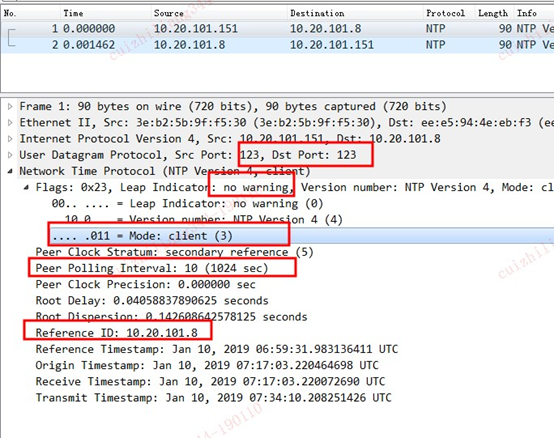Select packet 1 from 10.20.101.151
554x438 pixels.
277,29
